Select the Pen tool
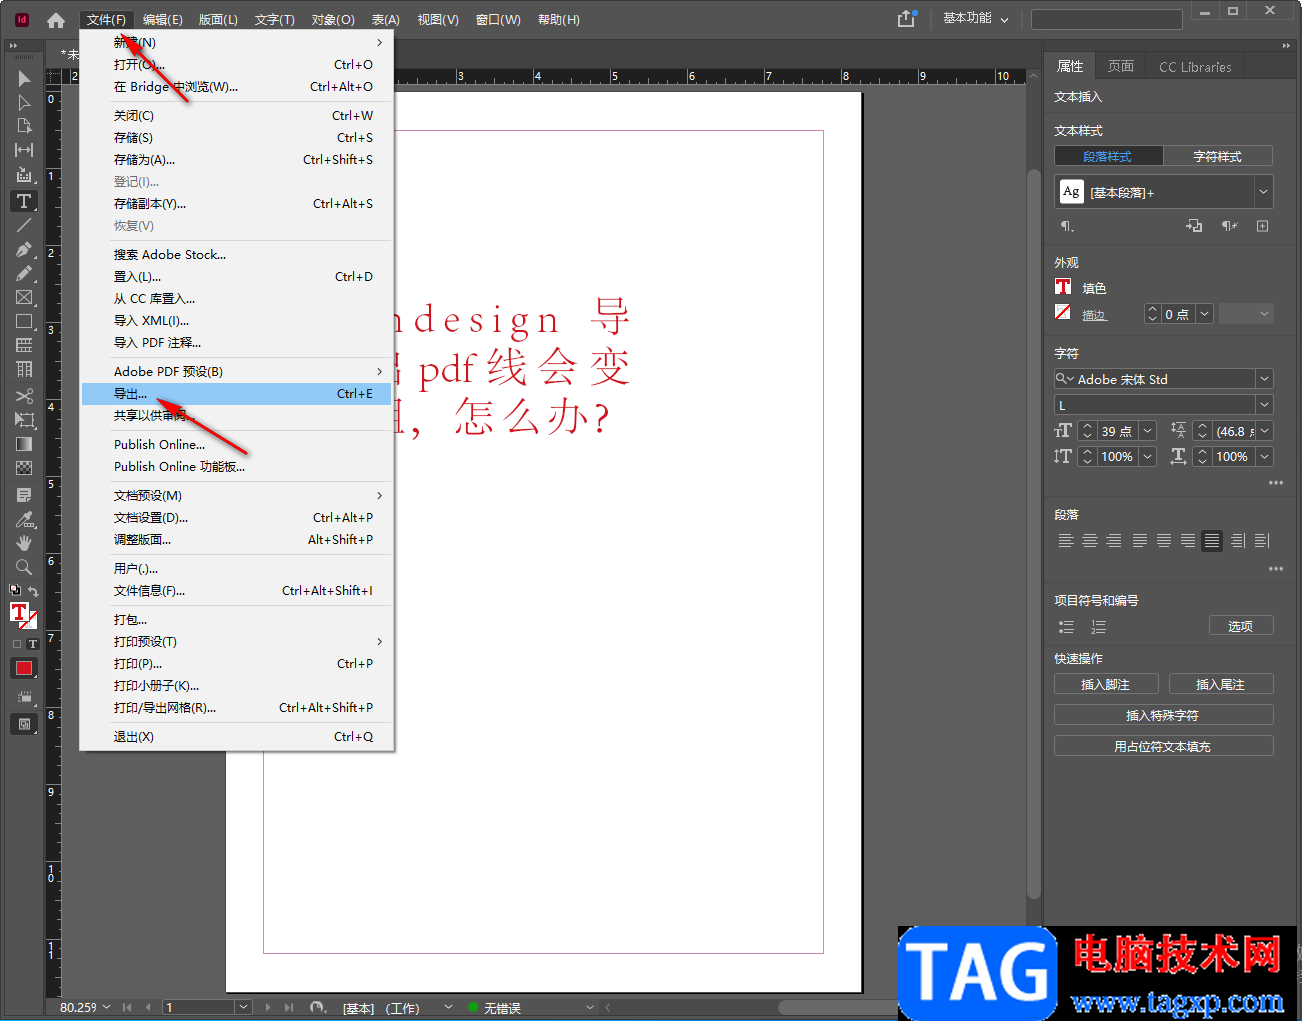 click(24, 249)
